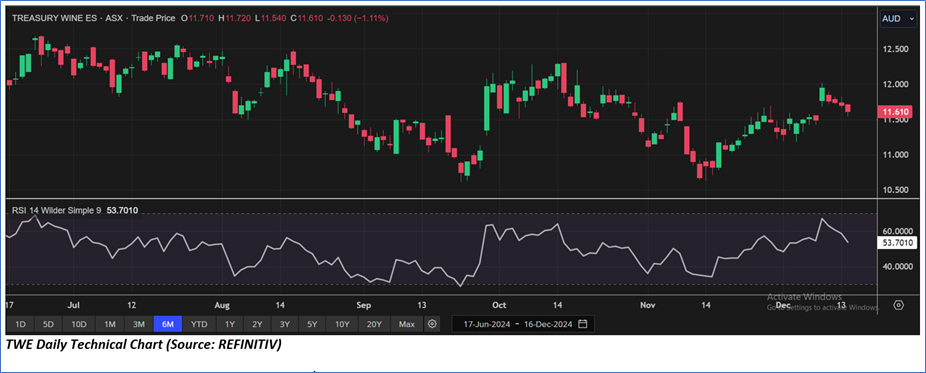Click the Aug label on time axis
The width and height of the screenshot is (926, 373).
pos(222,305)
